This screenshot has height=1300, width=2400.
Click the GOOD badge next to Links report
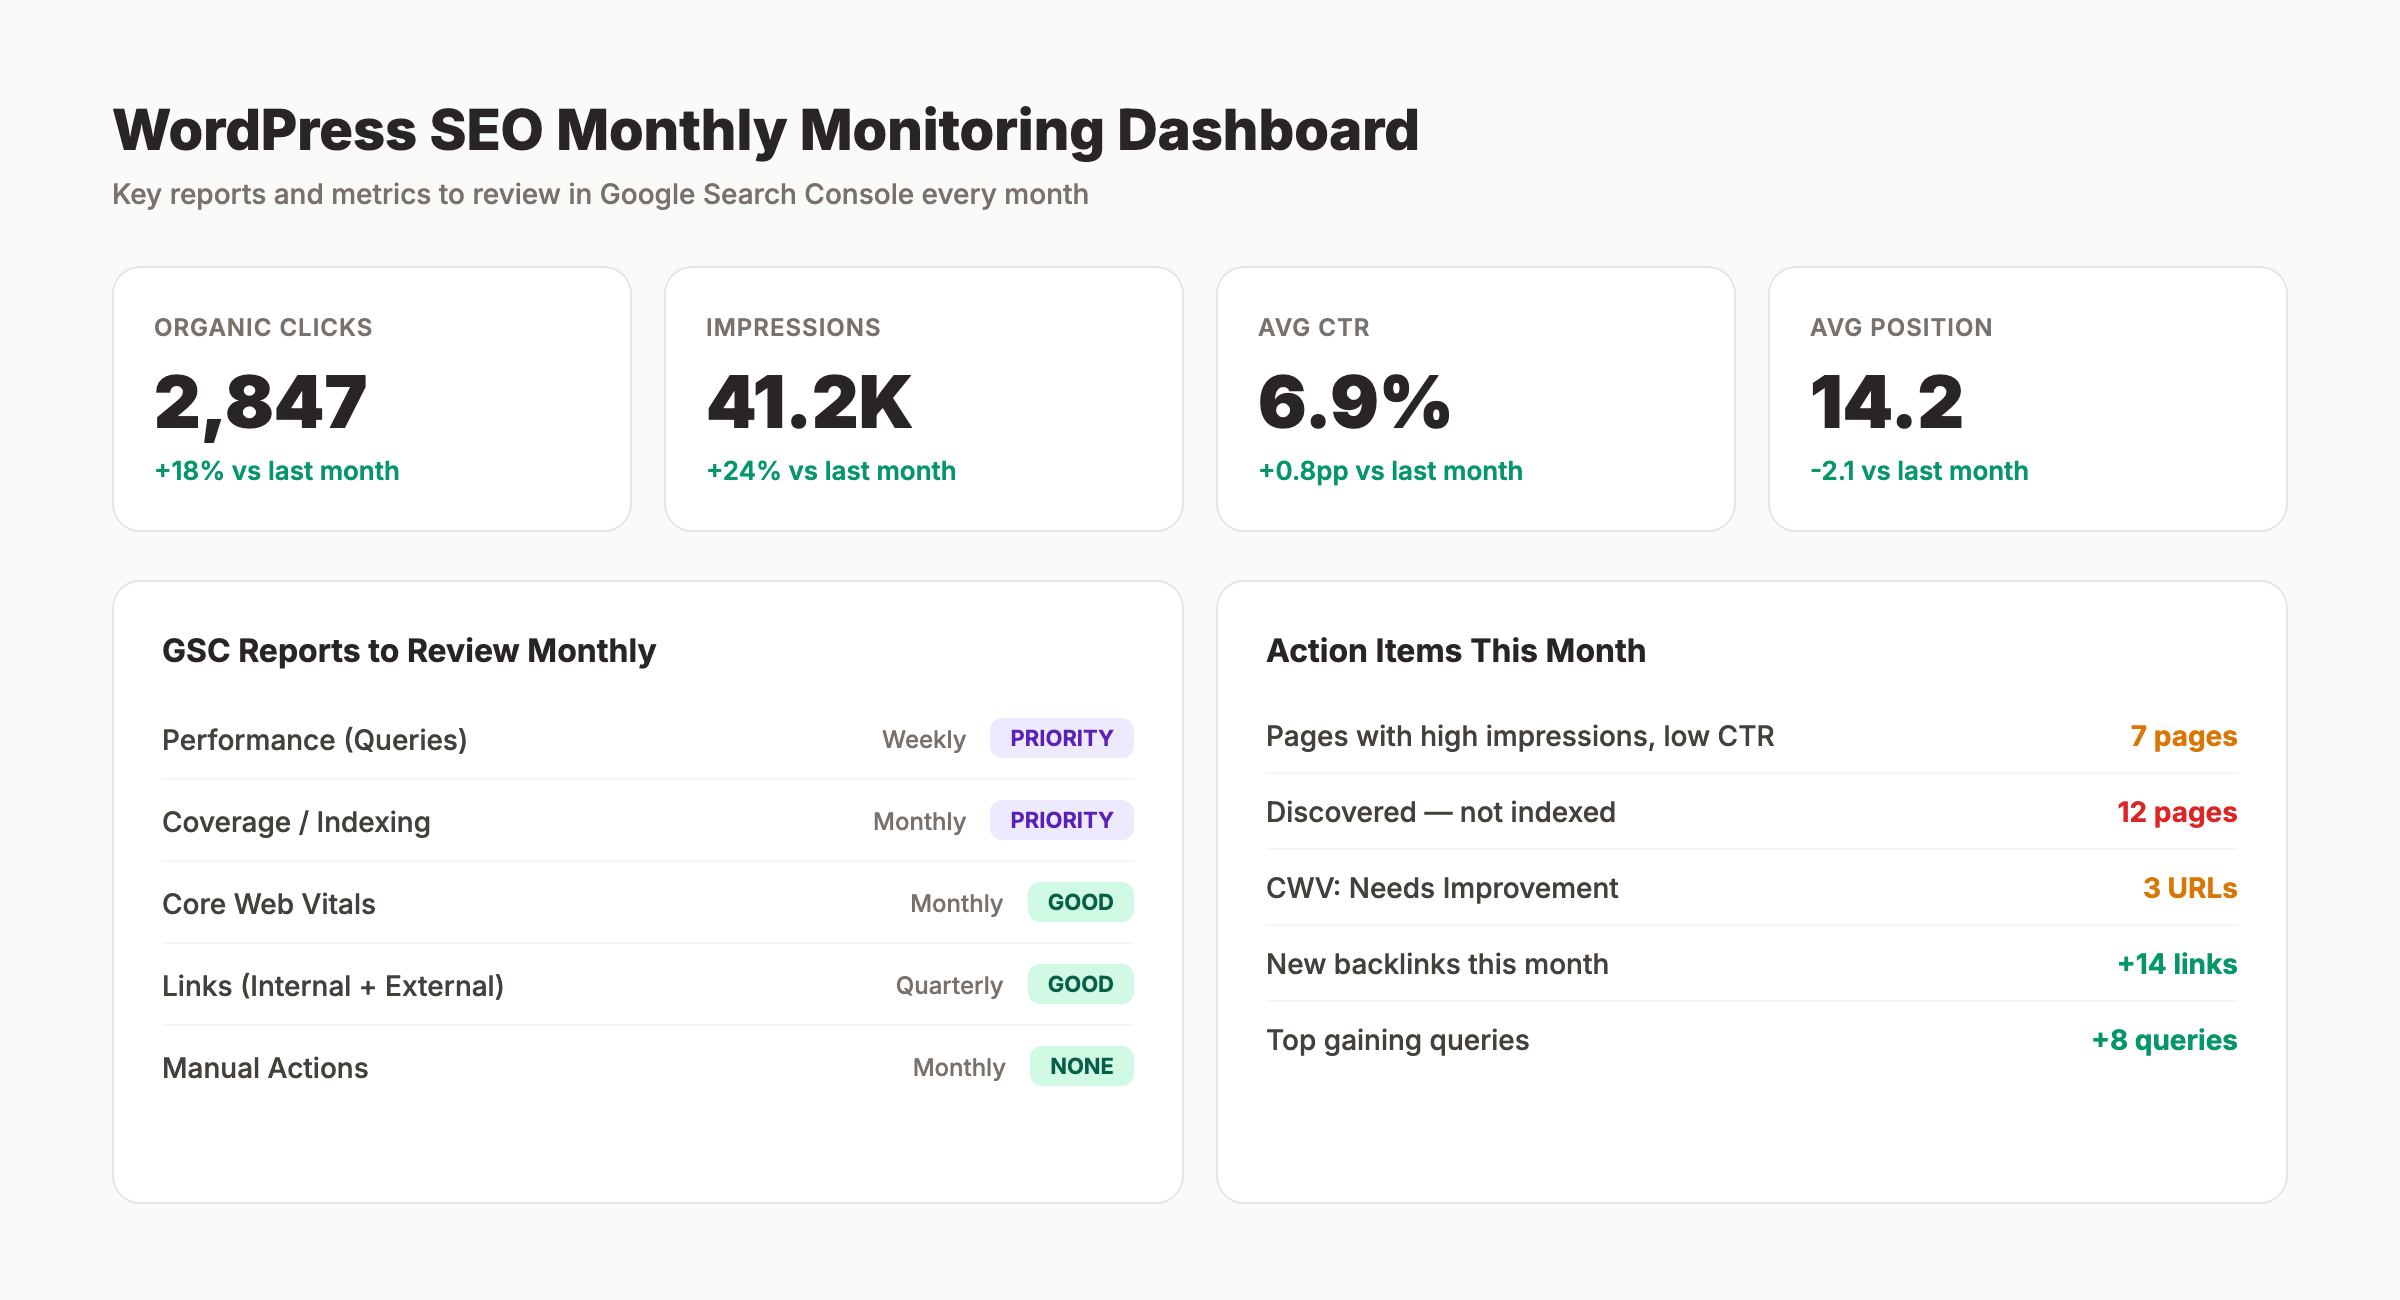click(x=1080, y=984)
